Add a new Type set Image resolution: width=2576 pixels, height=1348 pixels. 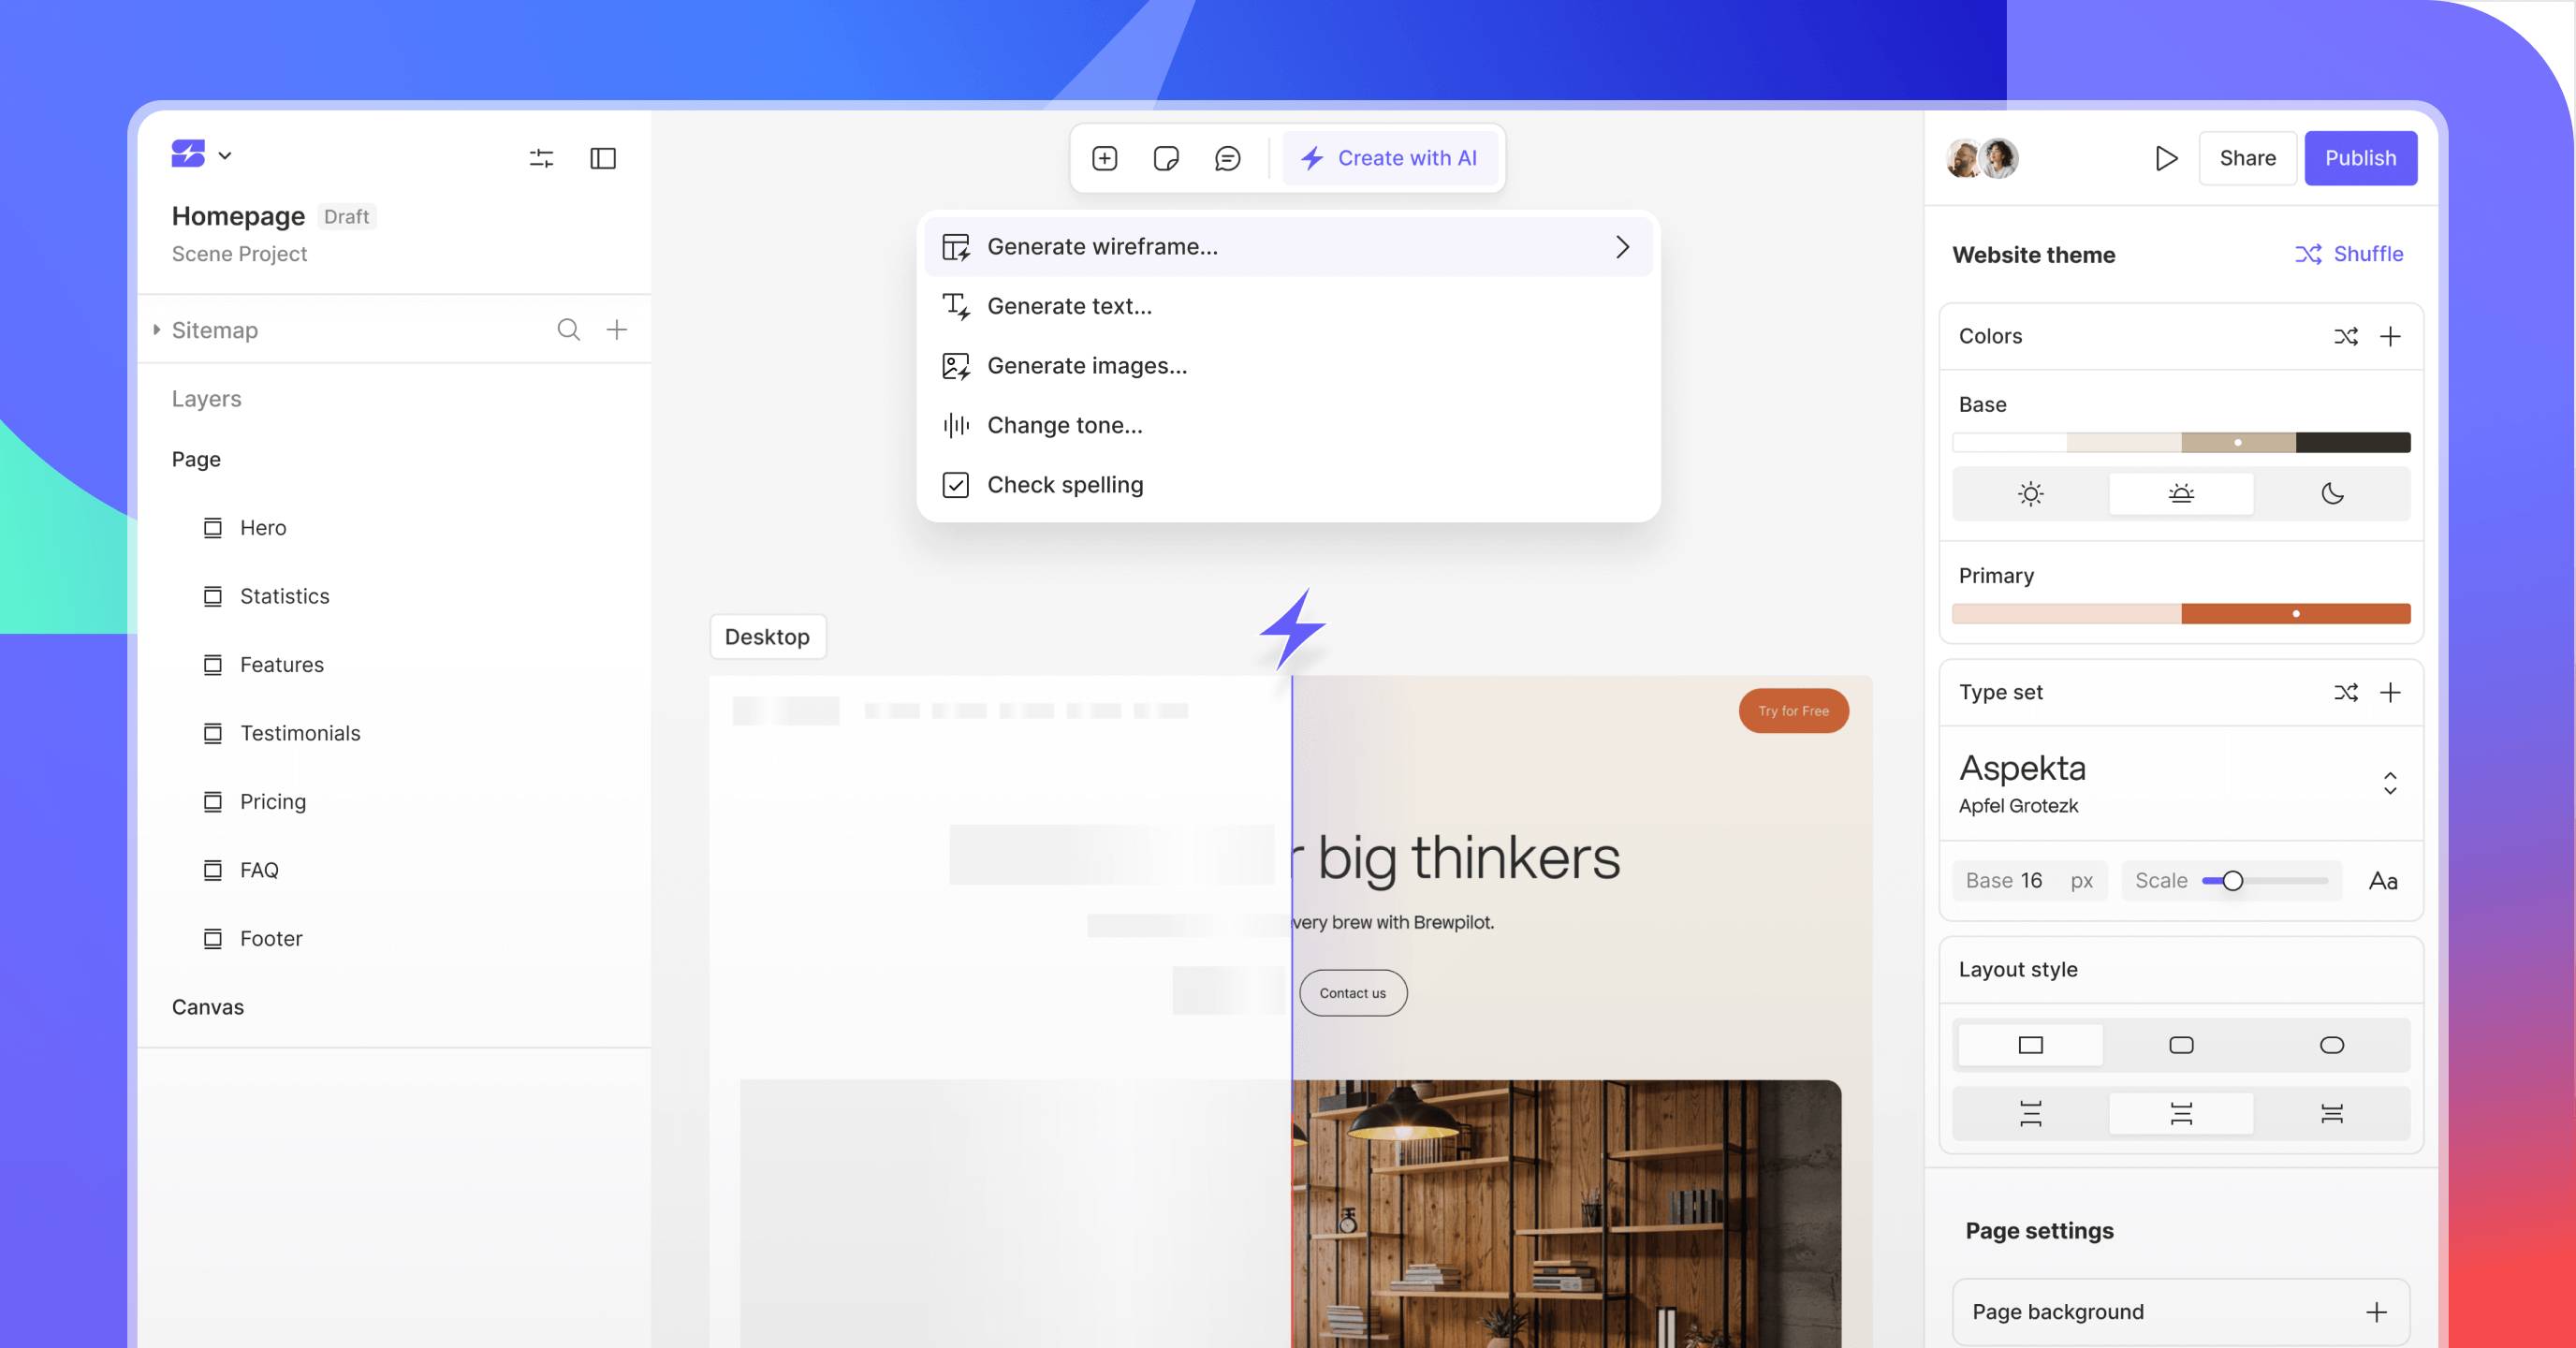[x=2390, y=692]
